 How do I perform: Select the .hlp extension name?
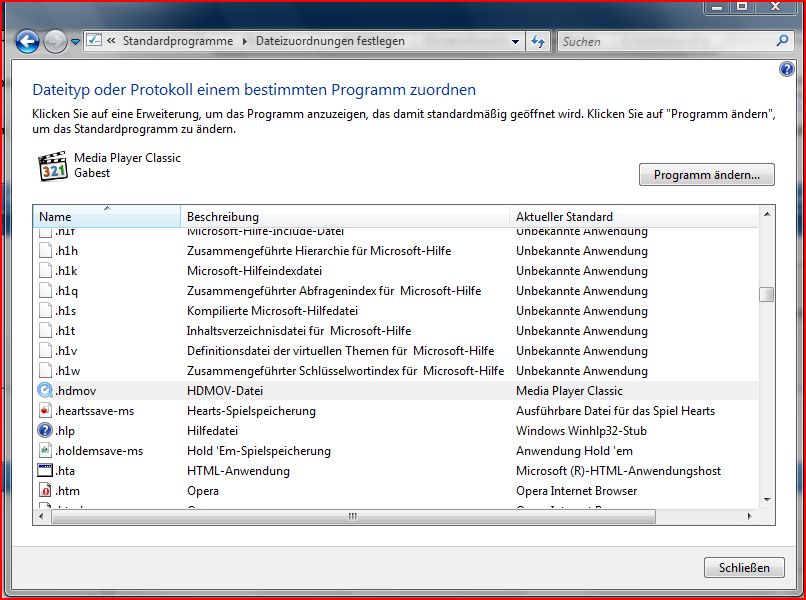point(65,431)
